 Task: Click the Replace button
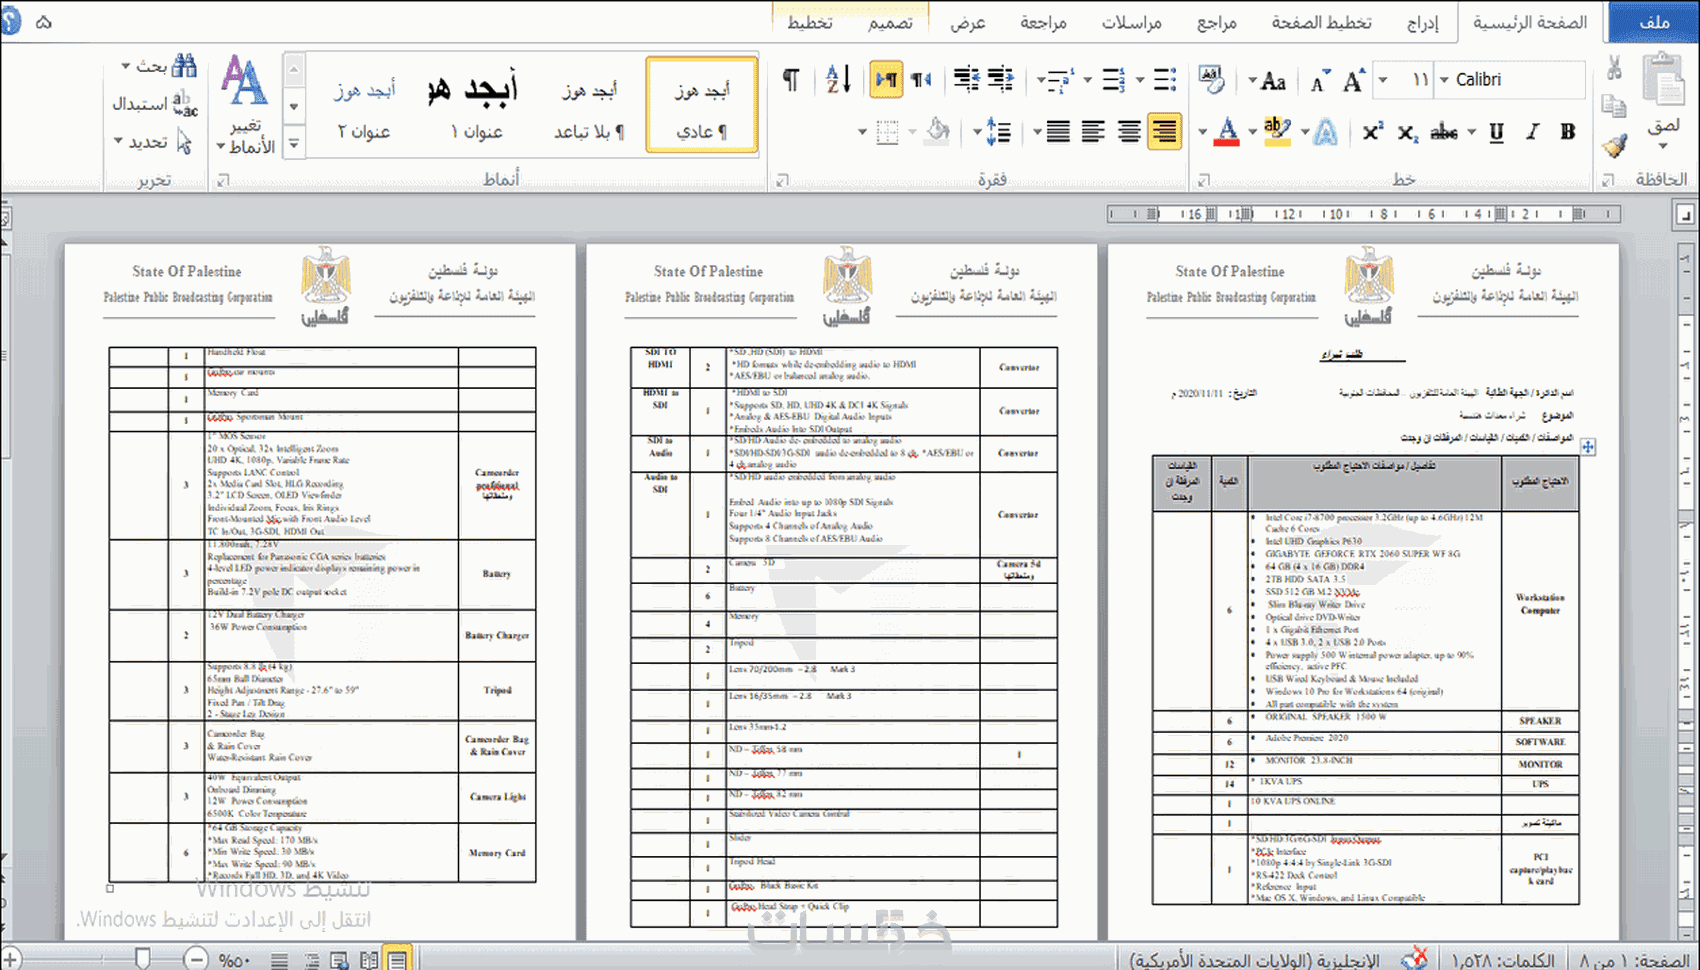[x=155, y=103]
